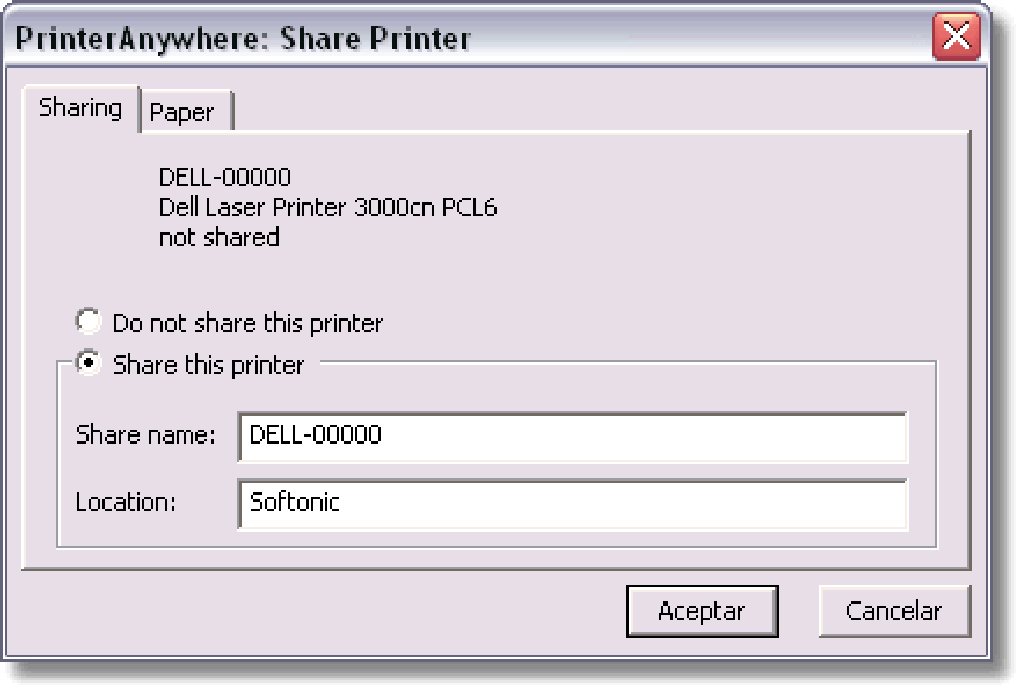Choose the 'Do not share this printer' radio button
Screen dimensions: 1020x689
click(88, 321)
